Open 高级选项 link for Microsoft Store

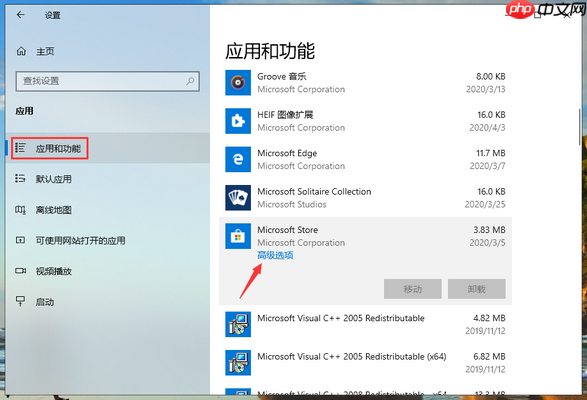tap(275, 255)
